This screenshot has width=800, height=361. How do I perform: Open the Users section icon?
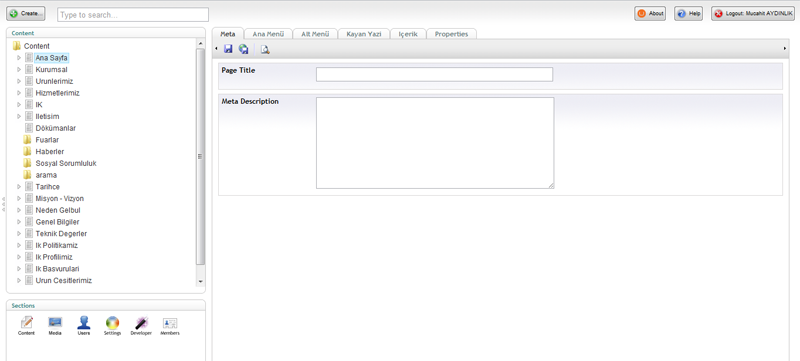[x=84, y=325]
